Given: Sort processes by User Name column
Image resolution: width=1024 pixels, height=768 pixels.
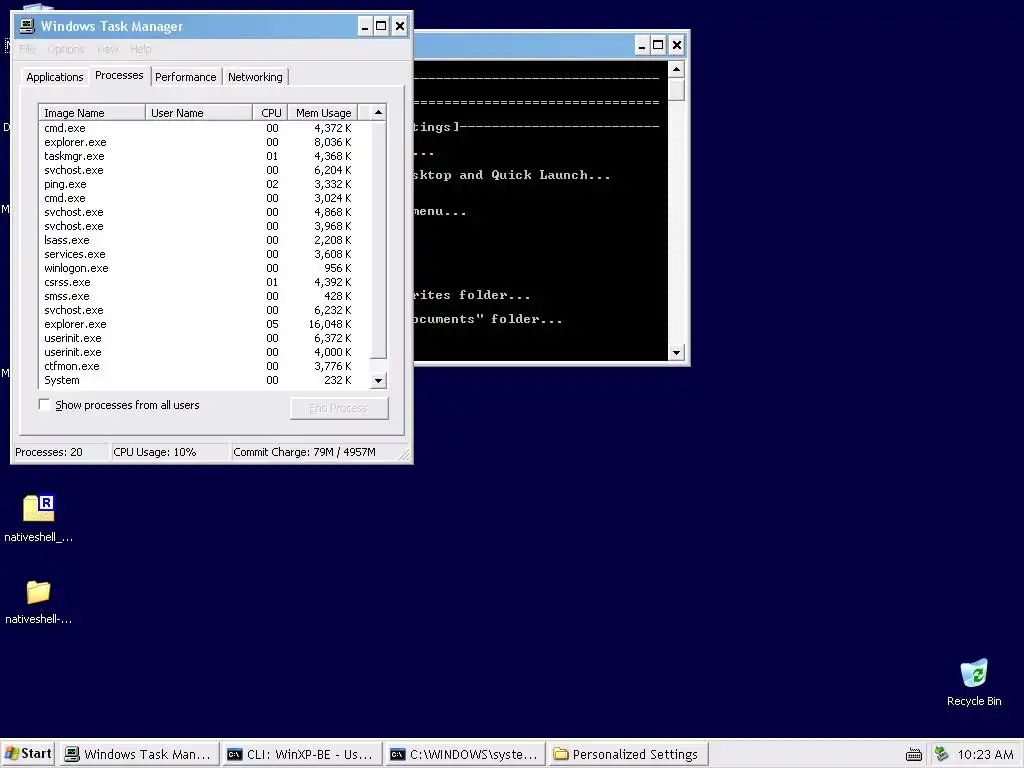Looking at the screenshot, I should [199, 113].
